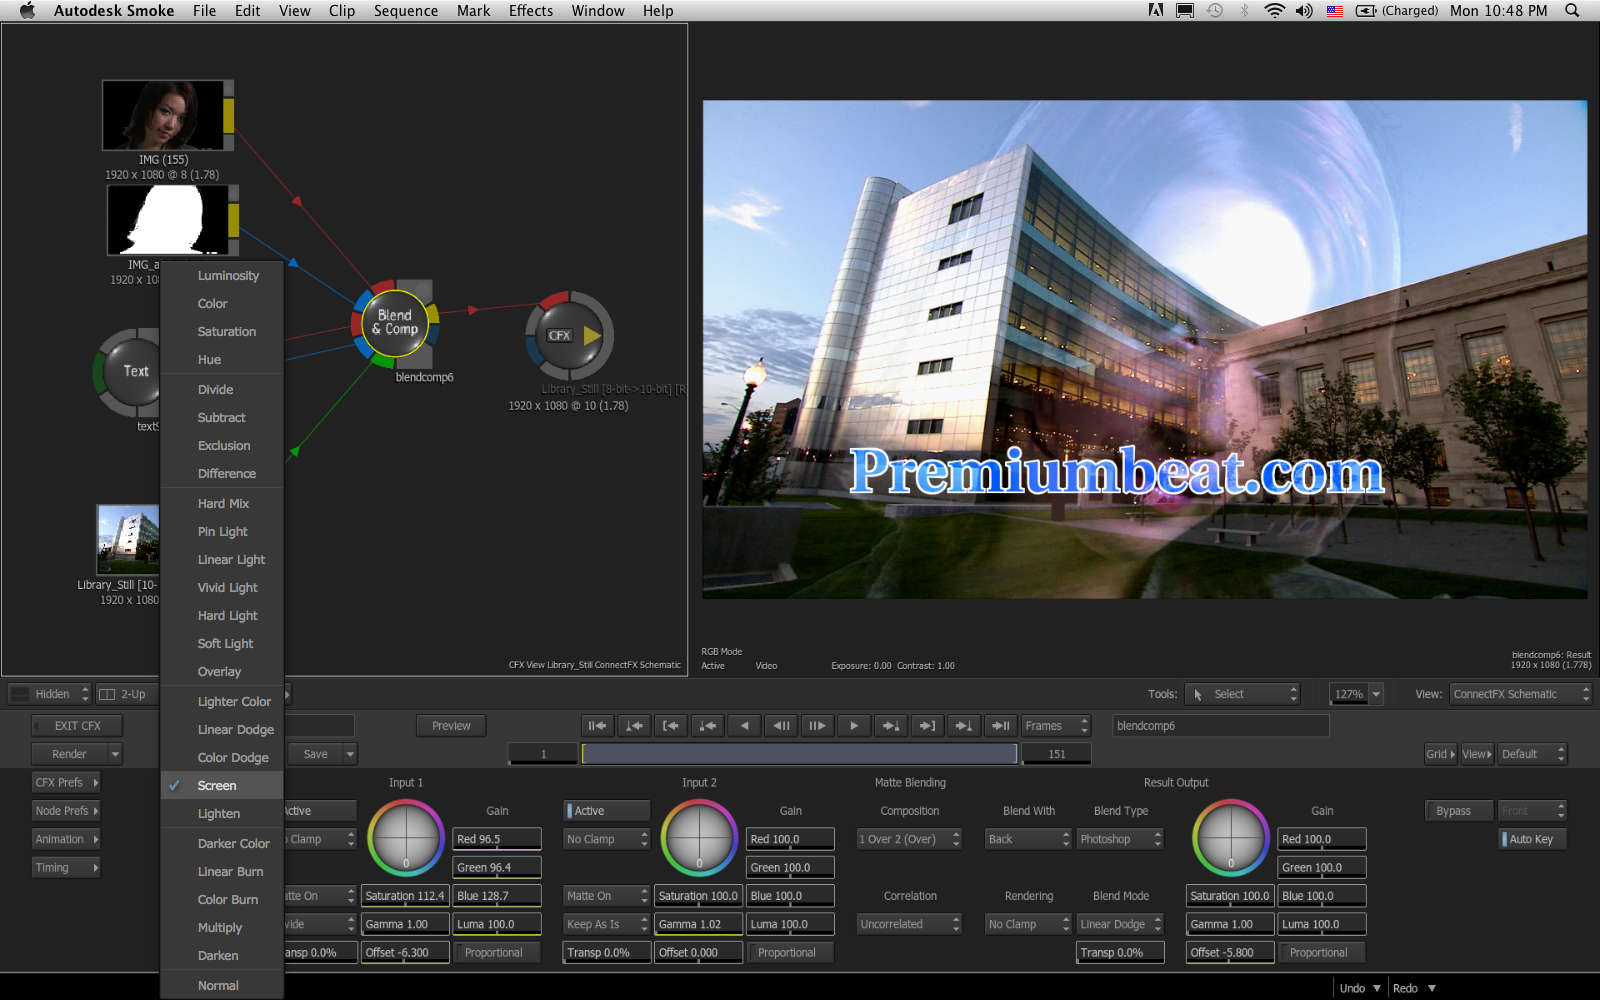The width and height of the screenshot is (1600, 1000).
Task: Step forward one frame
Action: tap(817, 726)
